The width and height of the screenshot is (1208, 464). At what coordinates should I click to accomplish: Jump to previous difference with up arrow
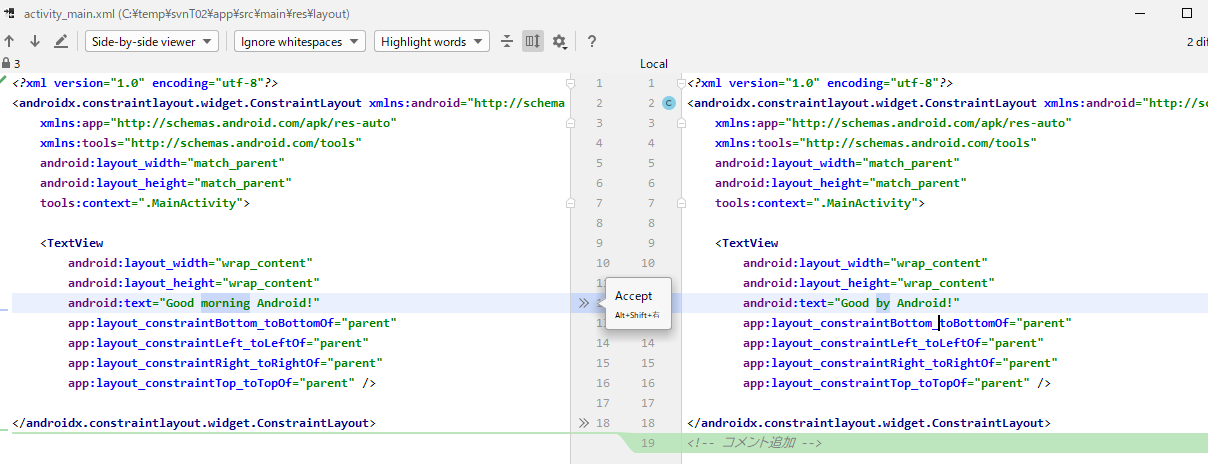click(10, 42)
